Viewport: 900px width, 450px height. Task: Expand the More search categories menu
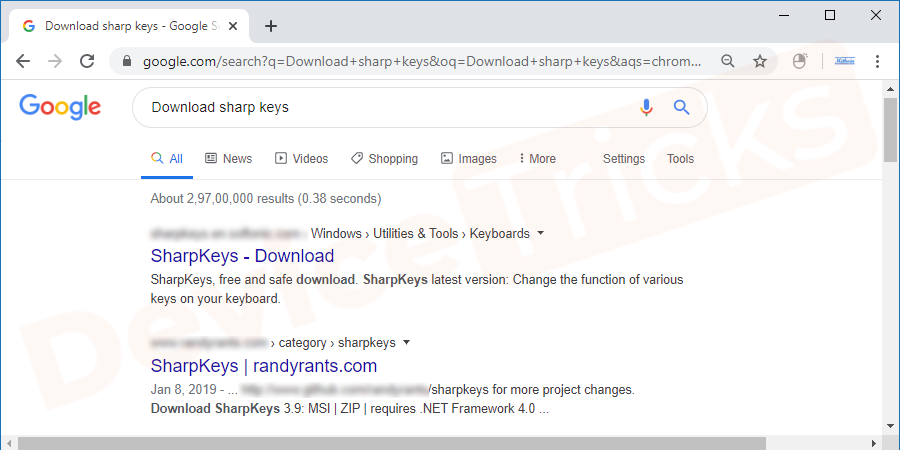[x=537, y=159]
